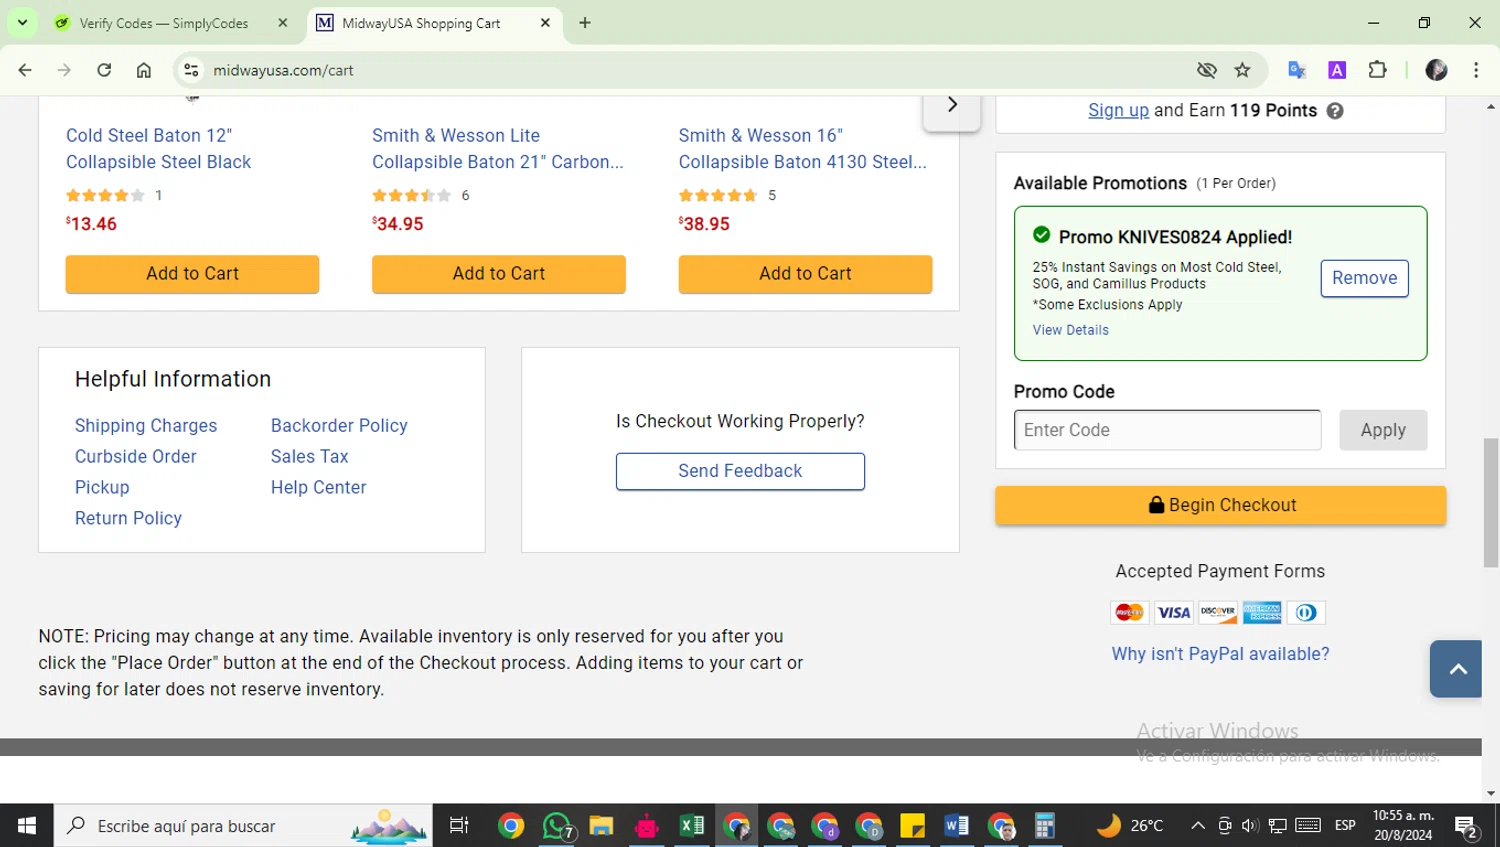
Task: Click Begin Checkout
Action: tap(1220, 505)
